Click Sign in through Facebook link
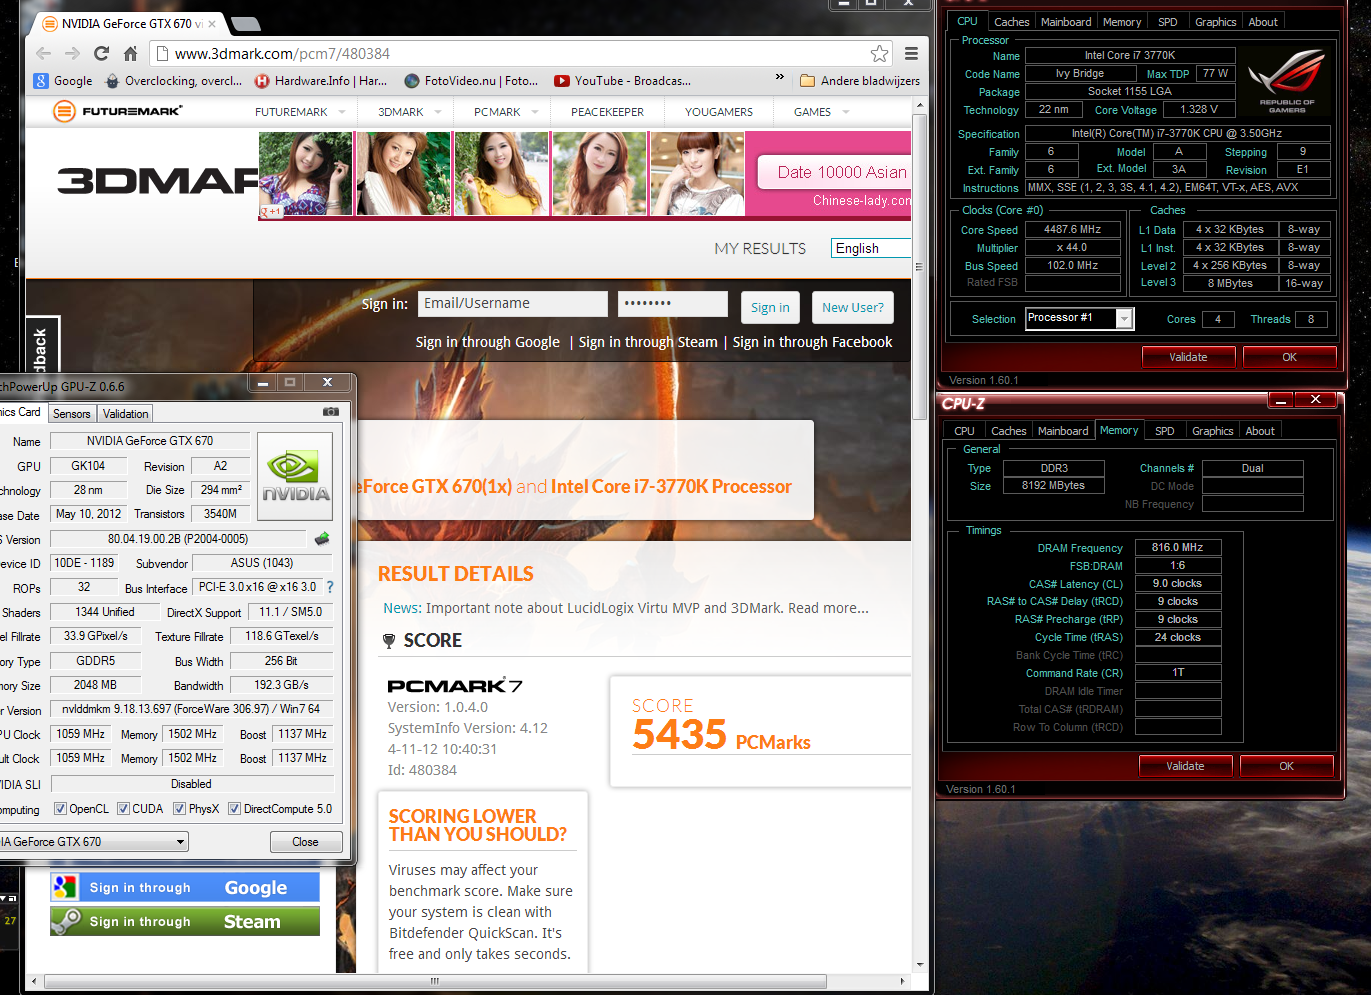 click(x=812, y=342)
